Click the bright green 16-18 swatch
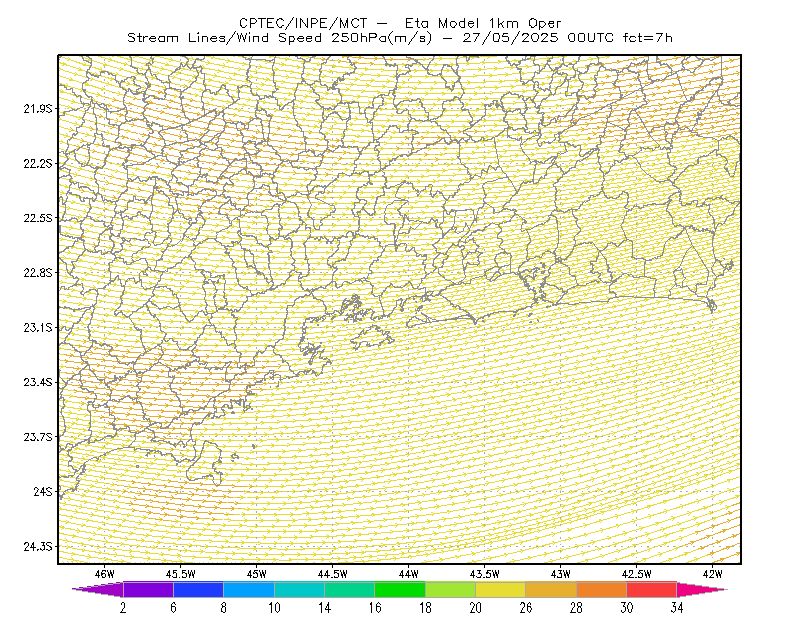800x618 pixels. click(400, 589)
